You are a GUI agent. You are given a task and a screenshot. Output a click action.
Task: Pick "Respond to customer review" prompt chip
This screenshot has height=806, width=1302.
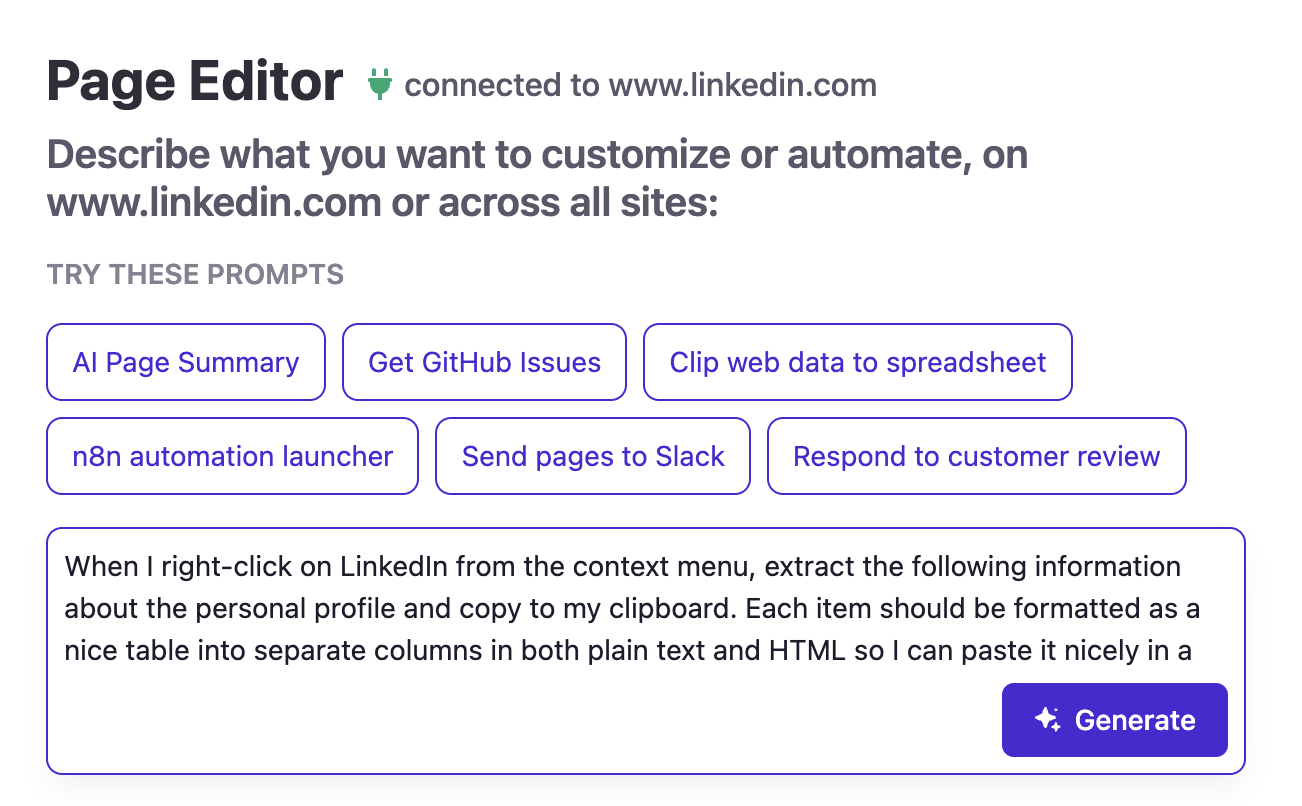(x=976, y=456)
